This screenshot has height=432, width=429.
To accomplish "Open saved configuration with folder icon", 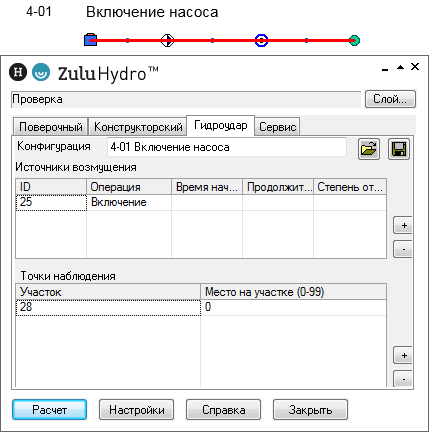I will click(369, 149).
